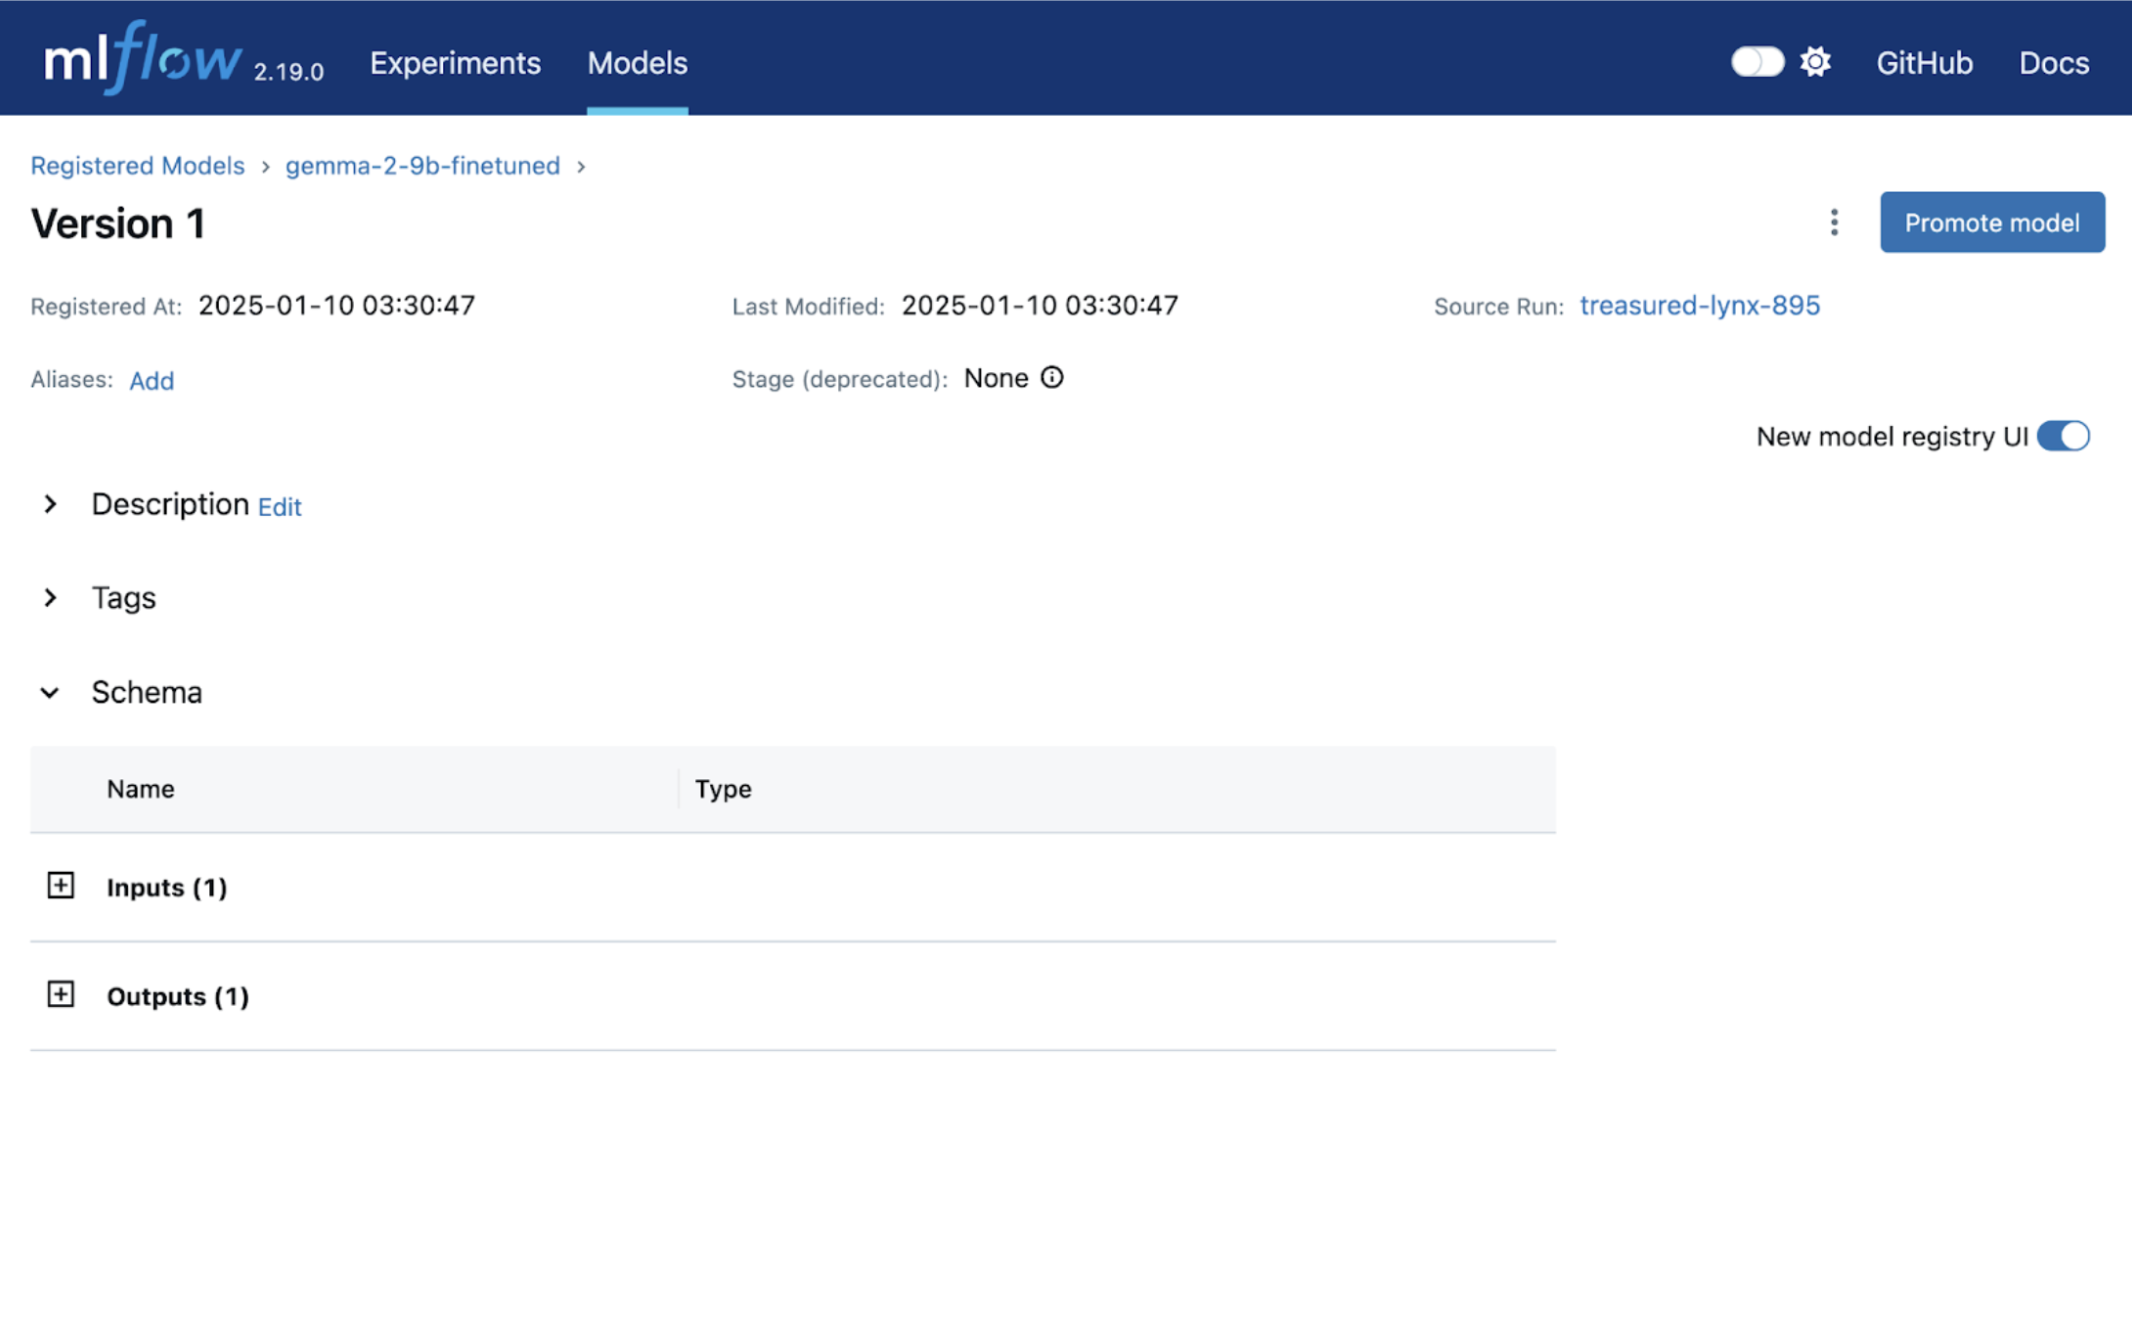Collapse the Schema section chevron
Viewport: 2132px width, 1334px height.
pos(50,692)
